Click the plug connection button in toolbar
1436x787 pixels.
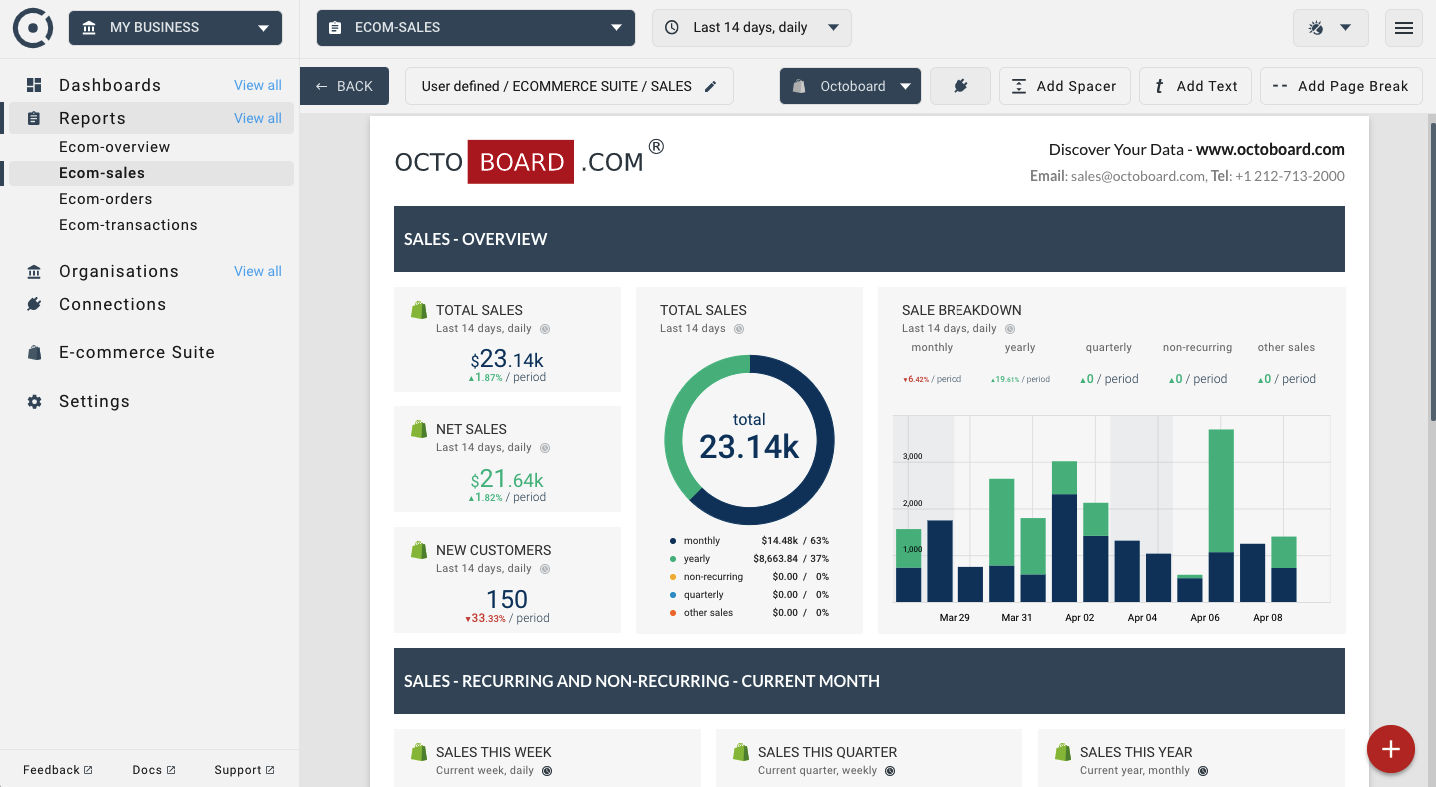[960, 86]
